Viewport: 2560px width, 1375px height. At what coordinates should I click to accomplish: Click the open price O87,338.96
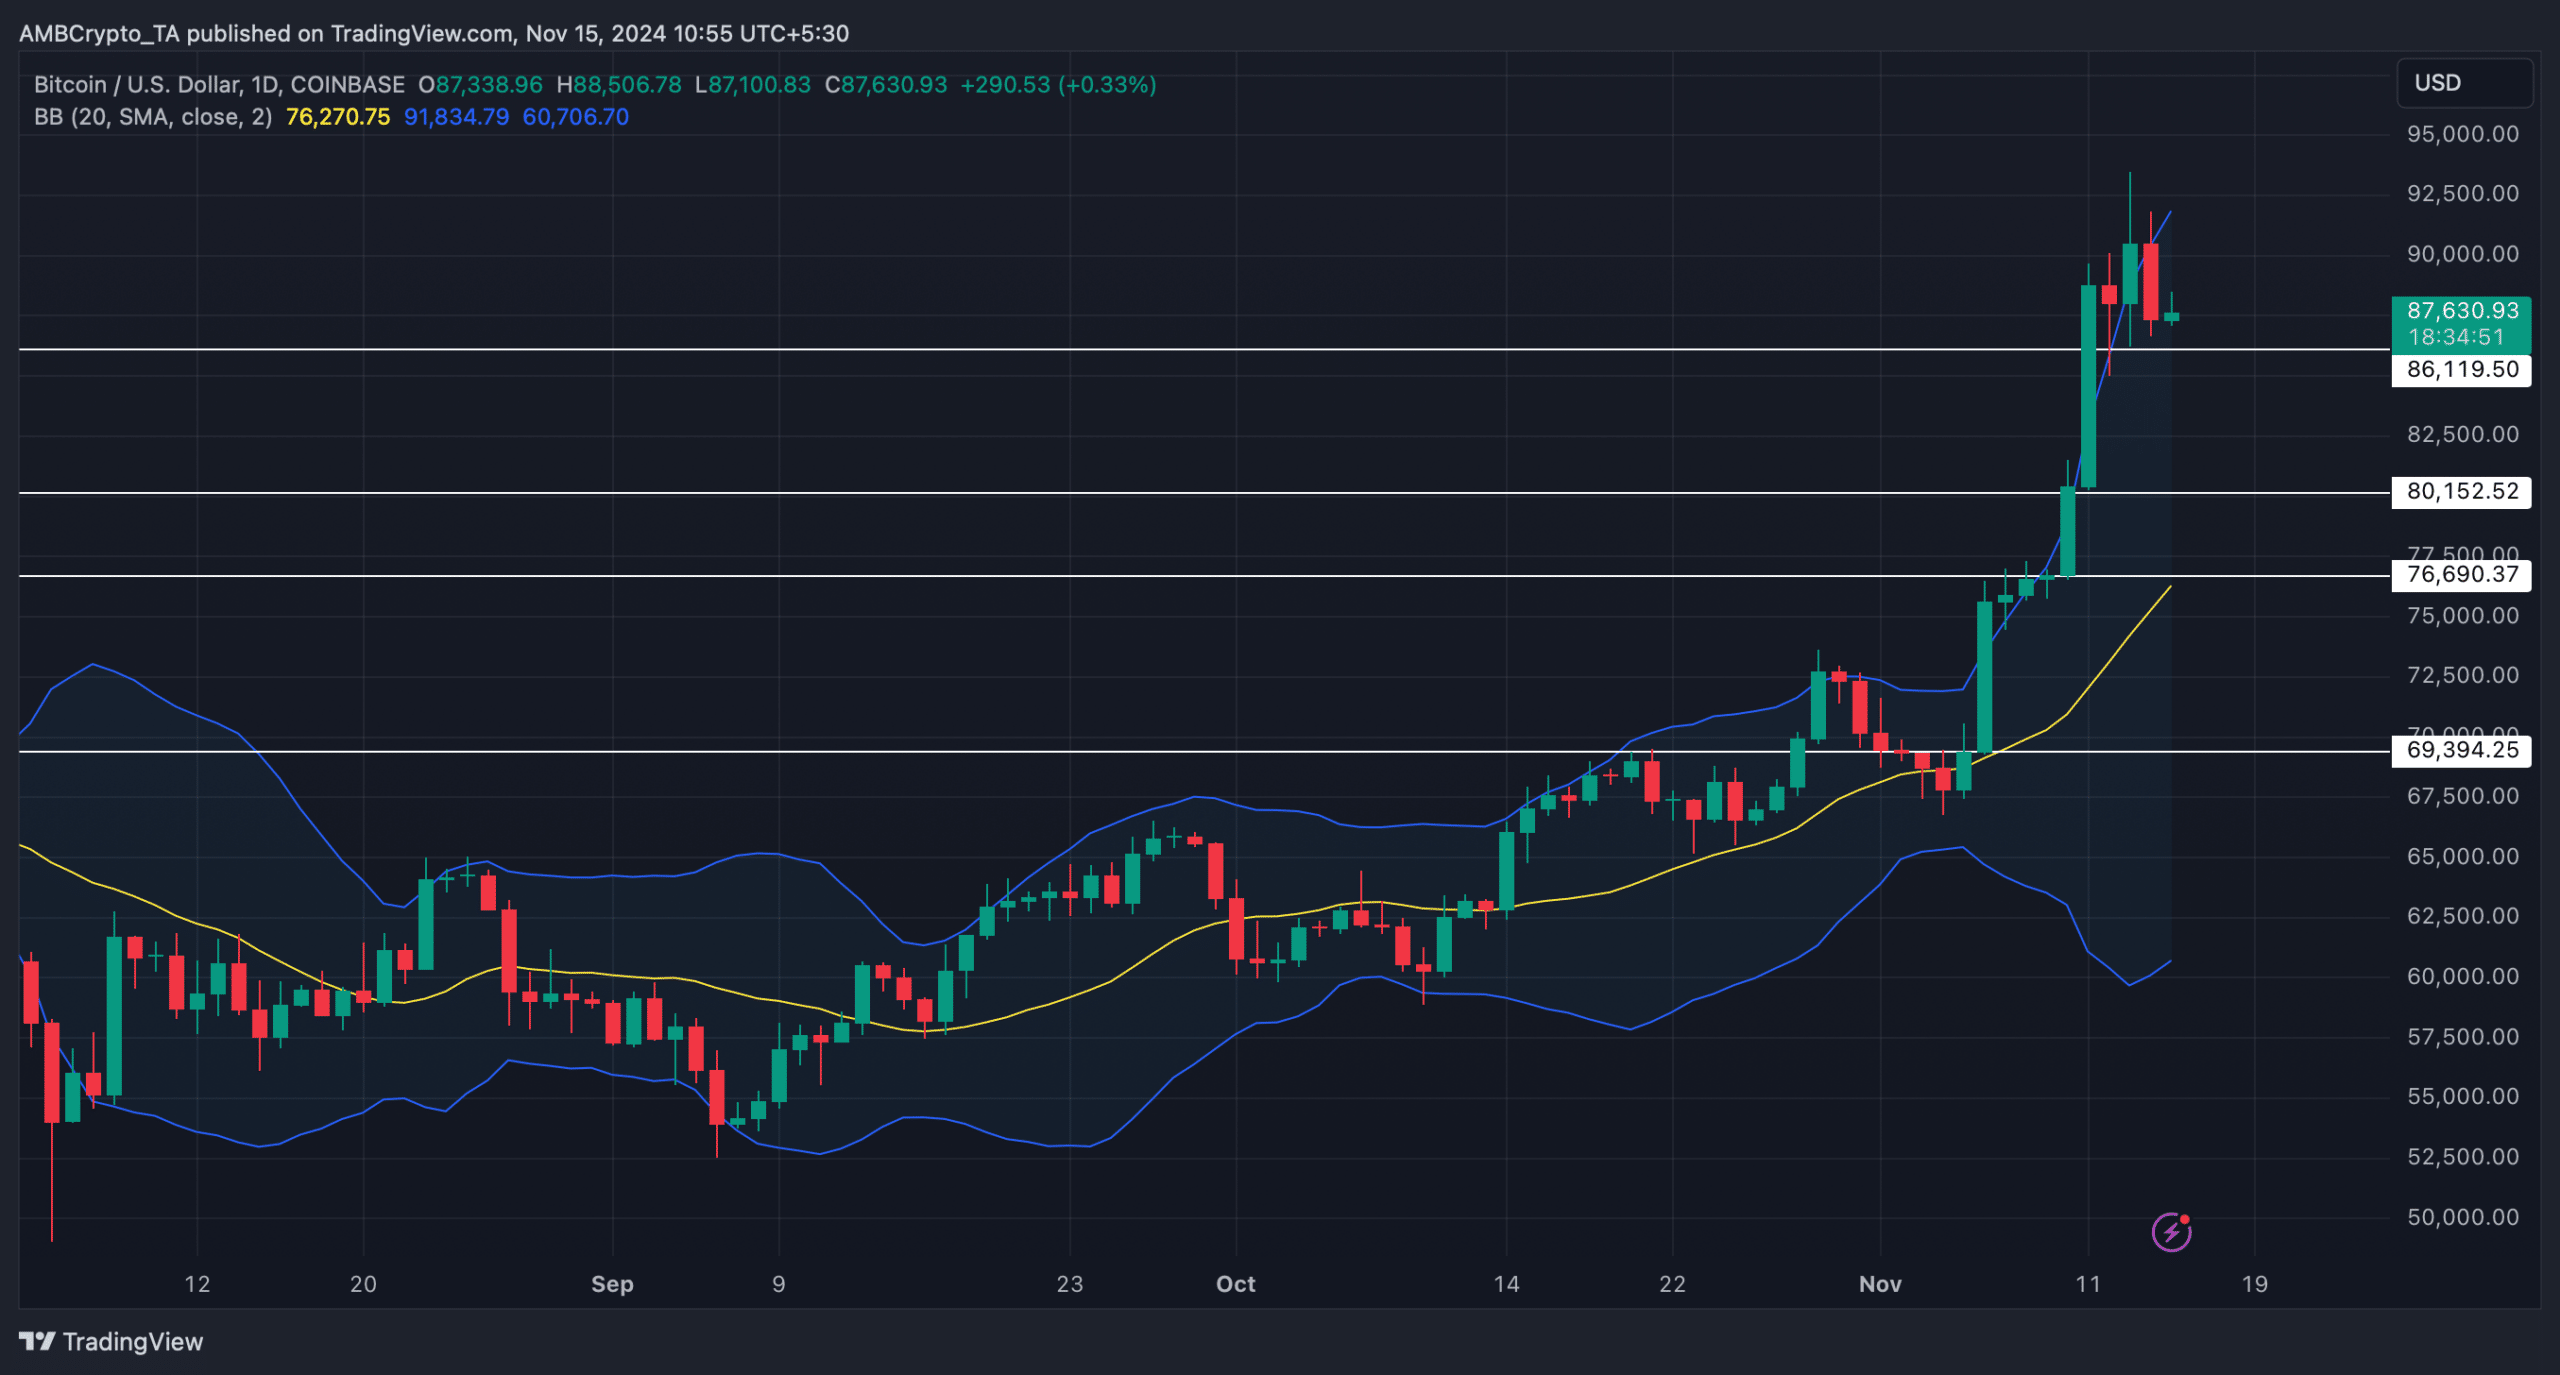pyautogui.click(x=480, y=85)
